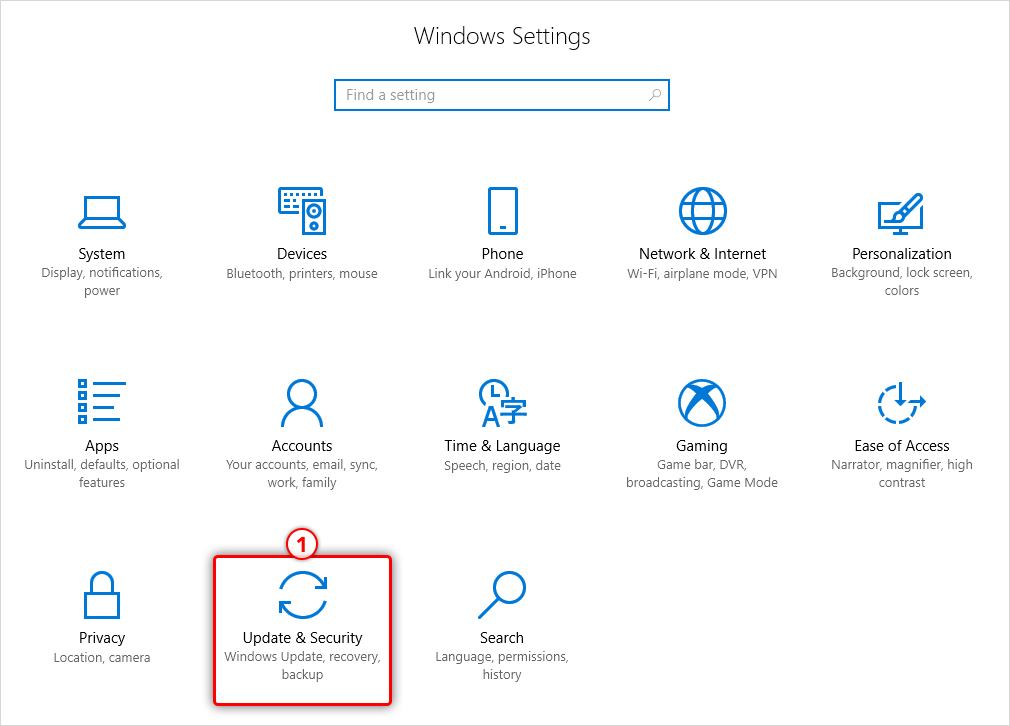Click the Phone icon
1010x726 pixels.
(x=502, y=211)
